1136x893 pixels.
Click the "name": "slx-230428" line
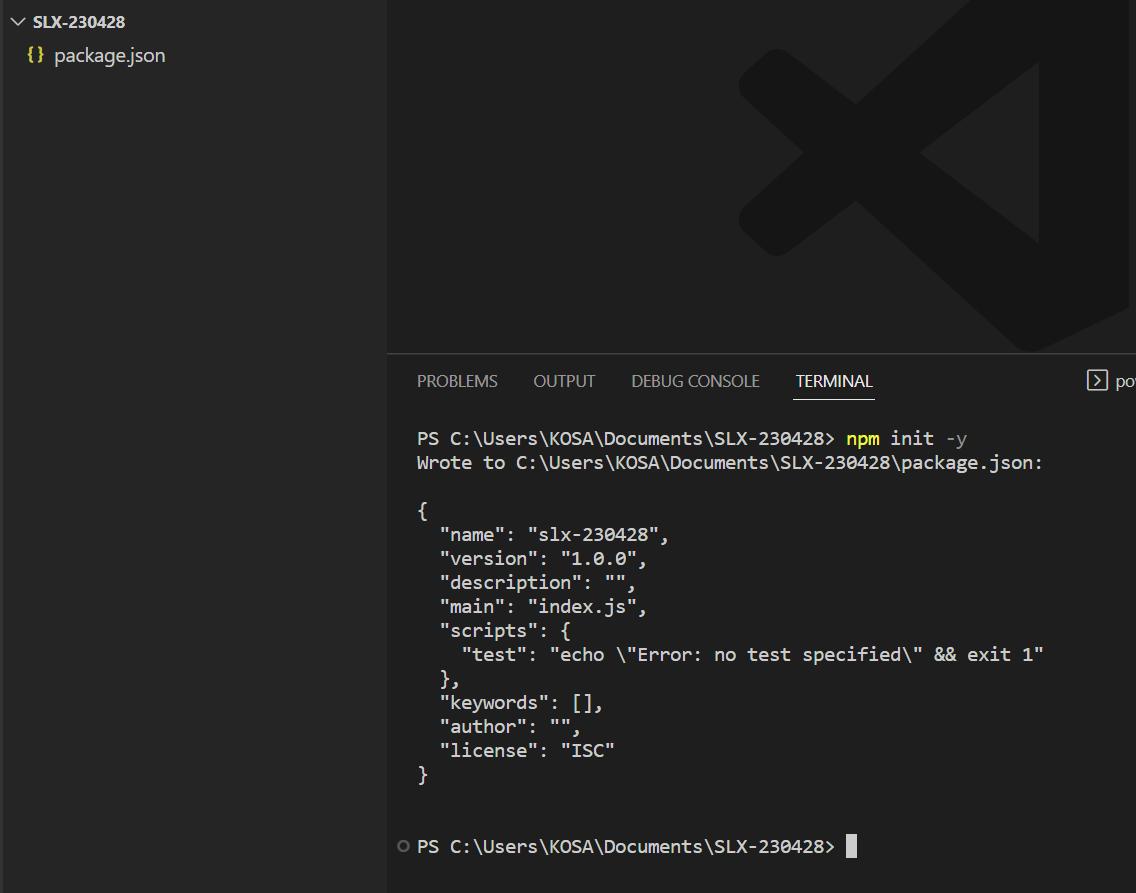point(554,534)
